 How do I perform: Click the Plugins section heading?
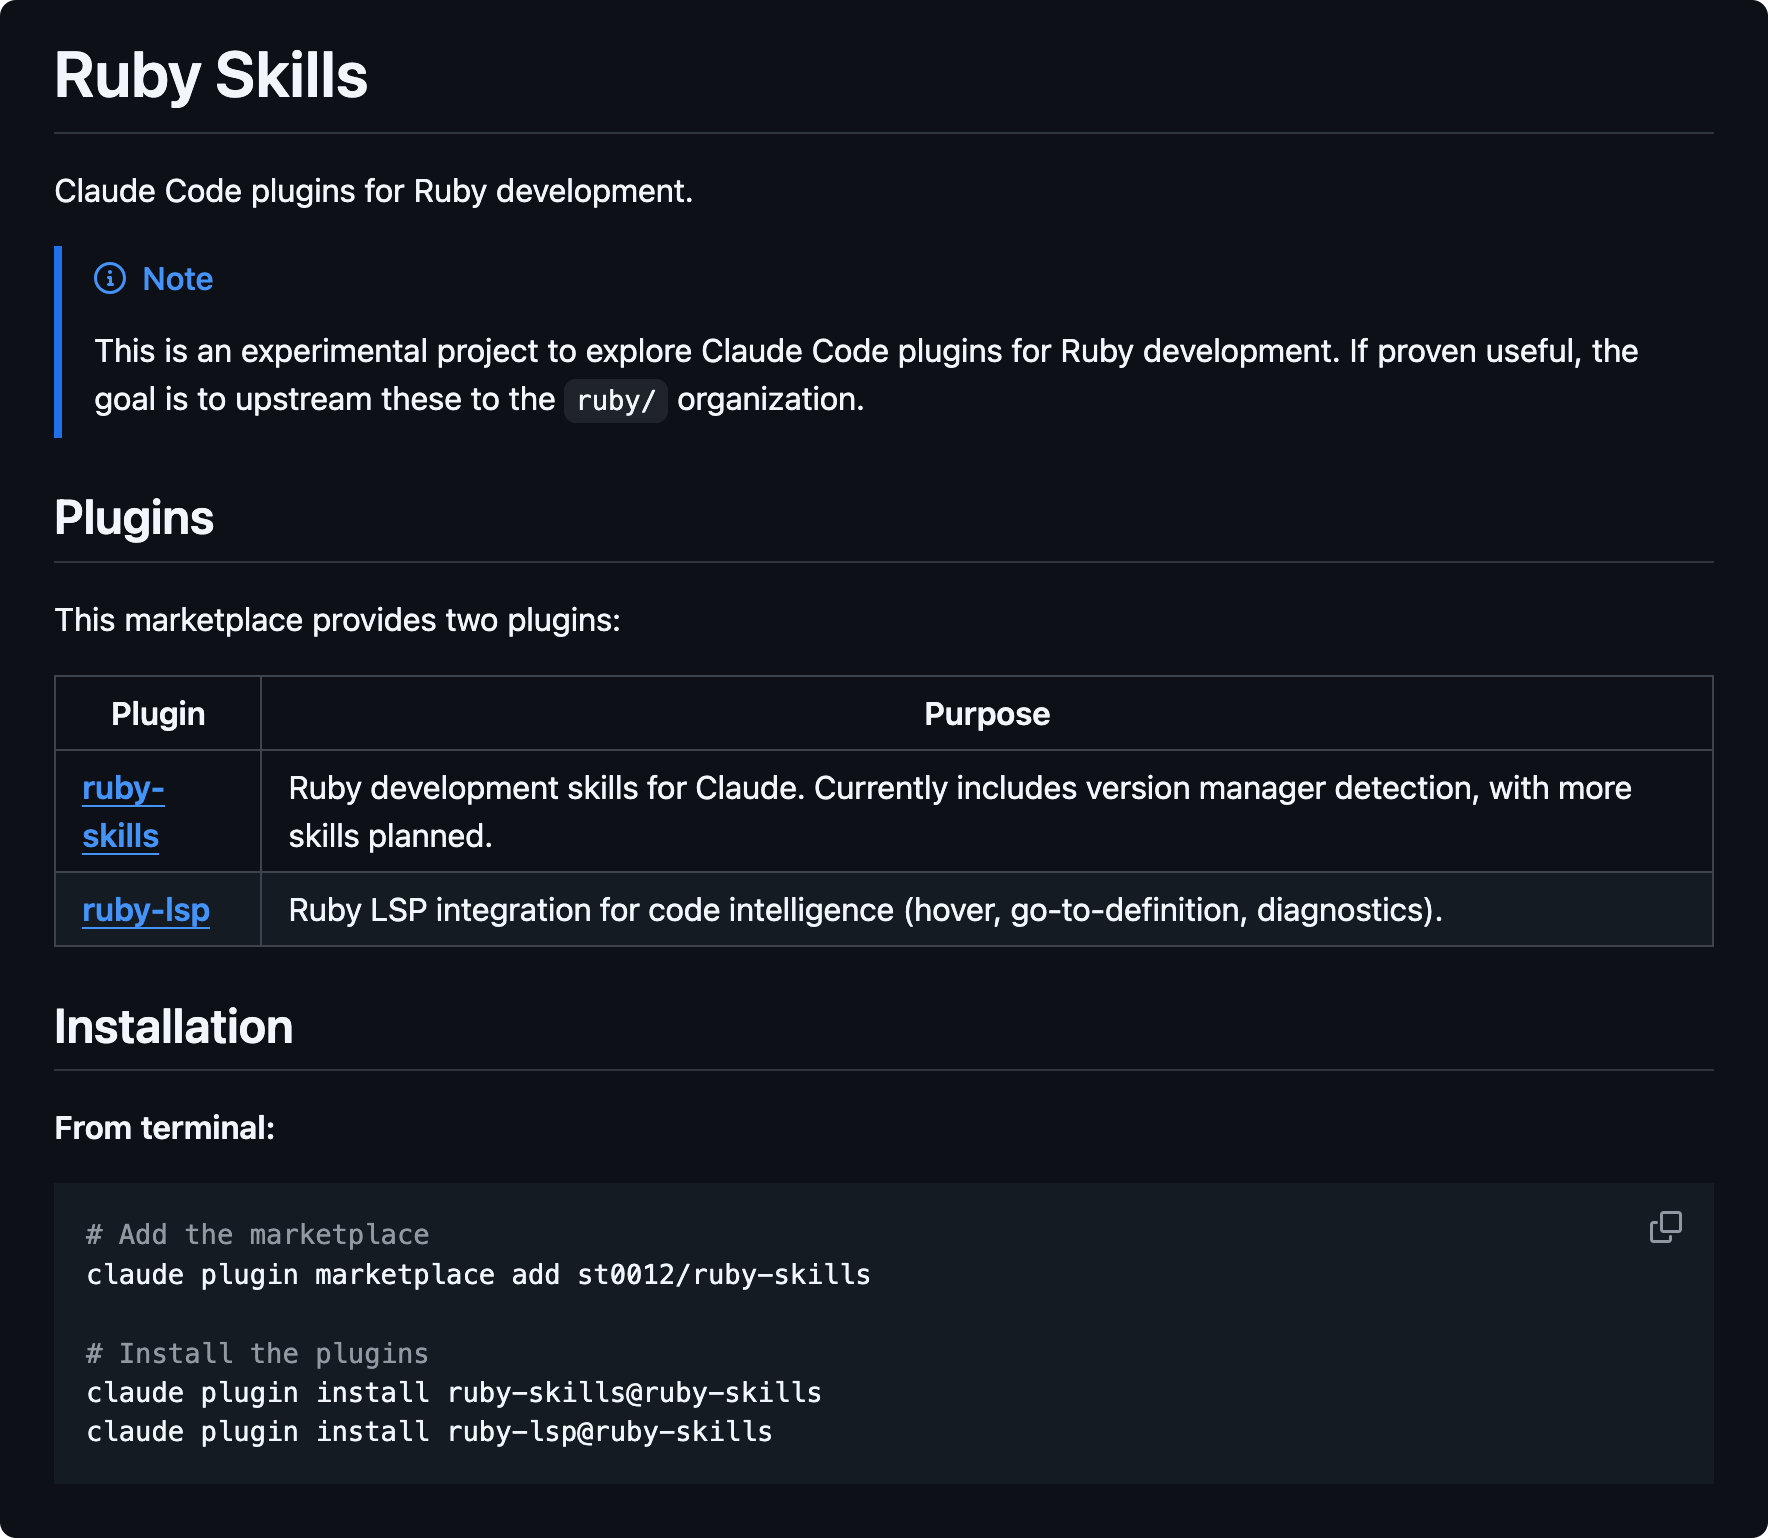pos(134,518)
